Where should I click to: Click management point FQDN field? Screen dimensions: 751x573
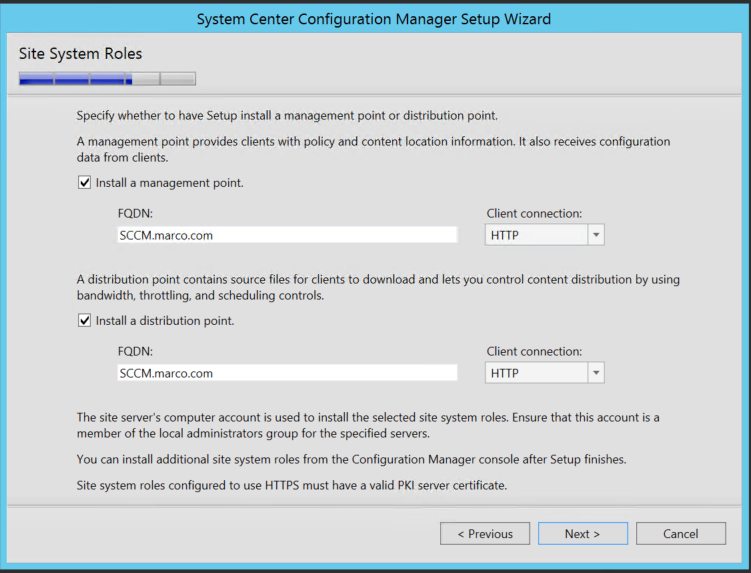click(287, 235)
